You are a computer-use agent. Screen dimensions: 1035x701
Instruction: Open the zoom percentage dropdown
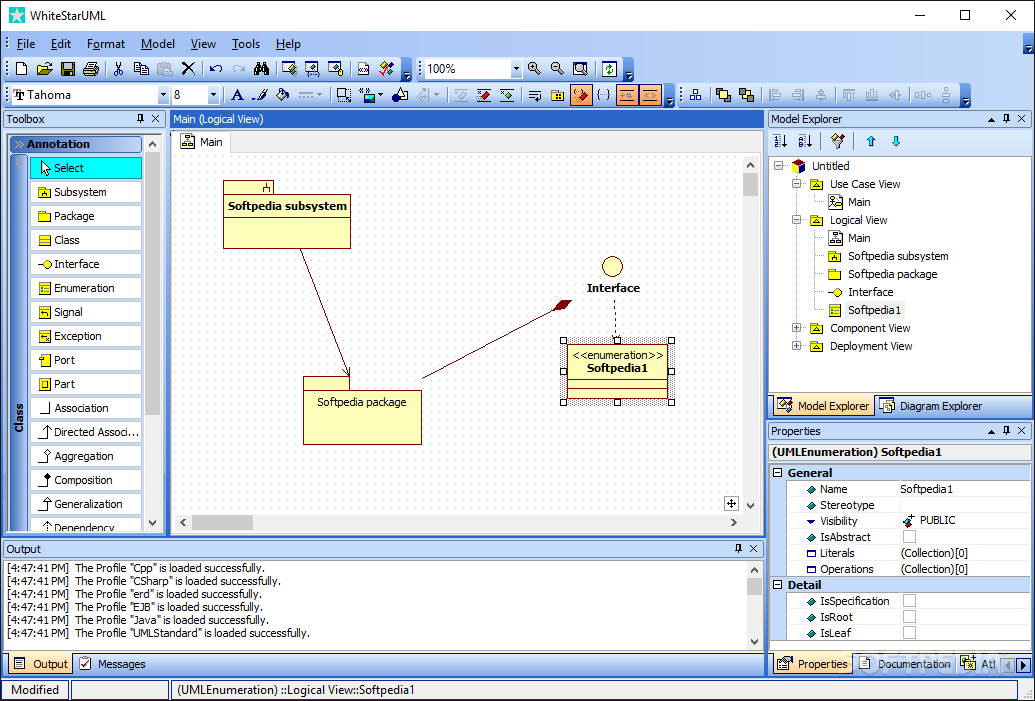tap(516, 69)
